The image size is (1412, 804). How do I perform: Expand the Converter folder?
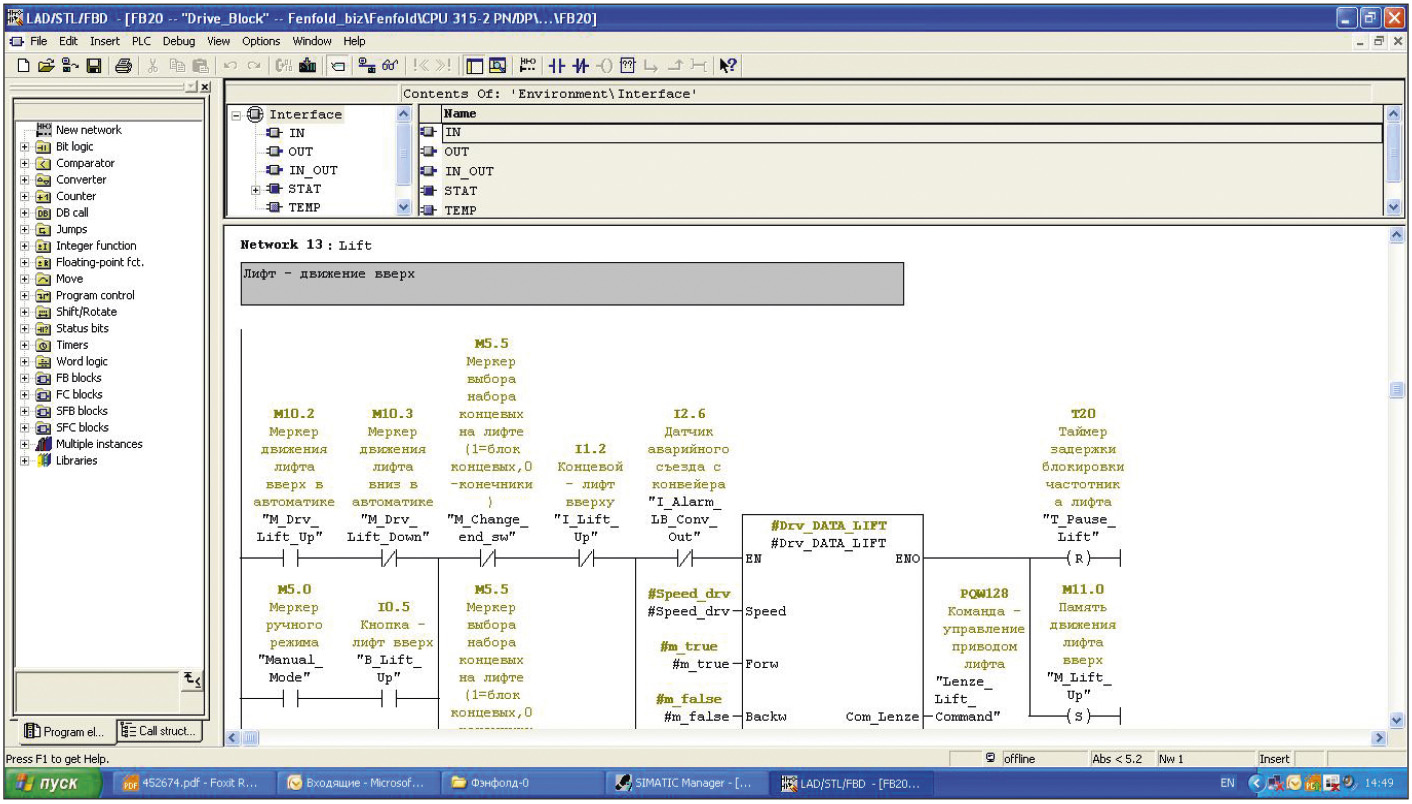coord(24,180)
